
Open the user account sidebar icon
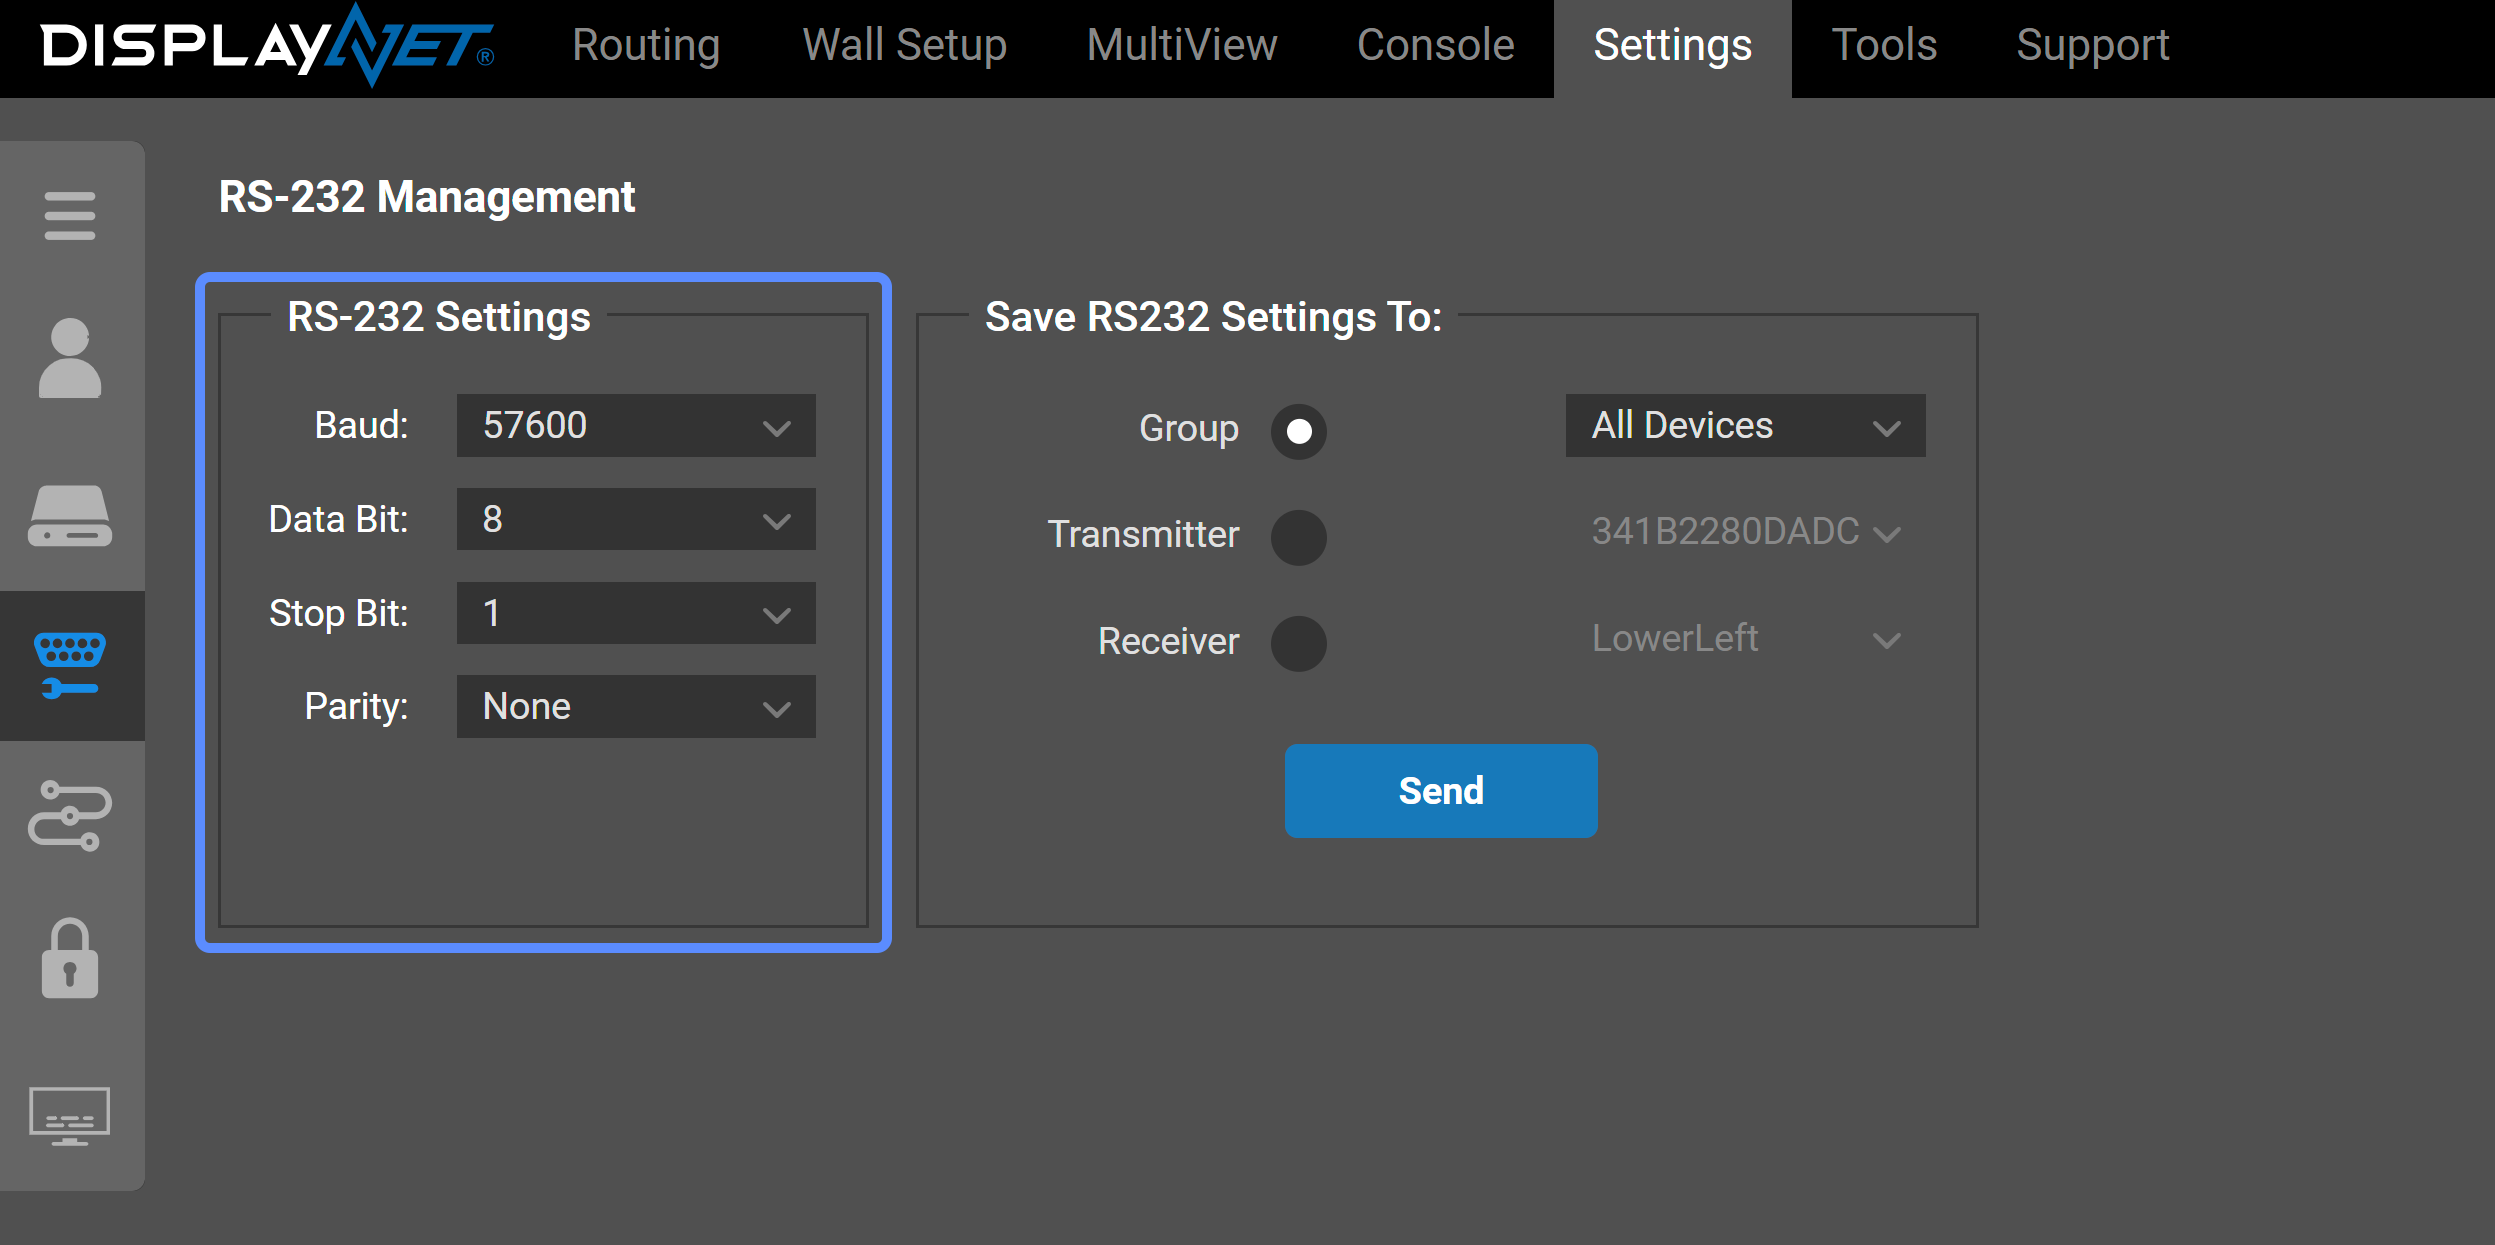coord(70,358)
